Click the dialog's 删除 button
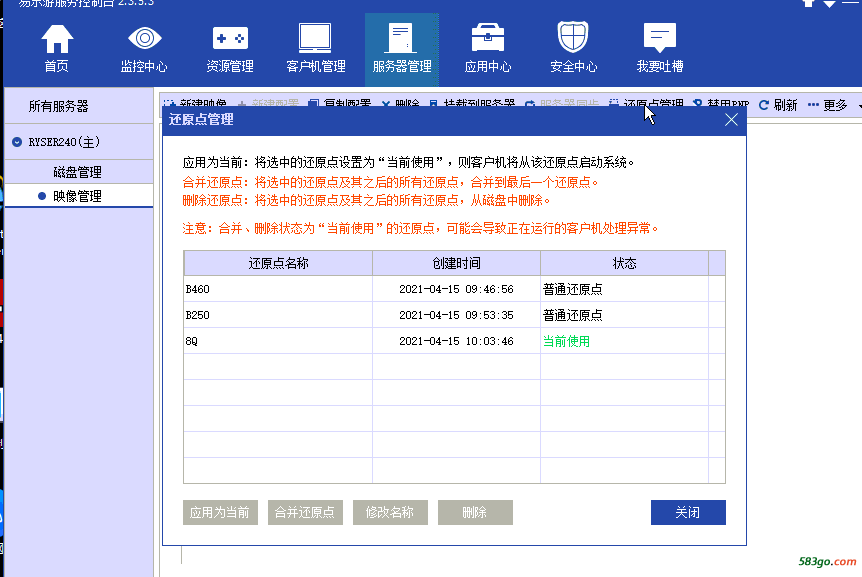Screen dimensions: 862x577 pos(475,512)
